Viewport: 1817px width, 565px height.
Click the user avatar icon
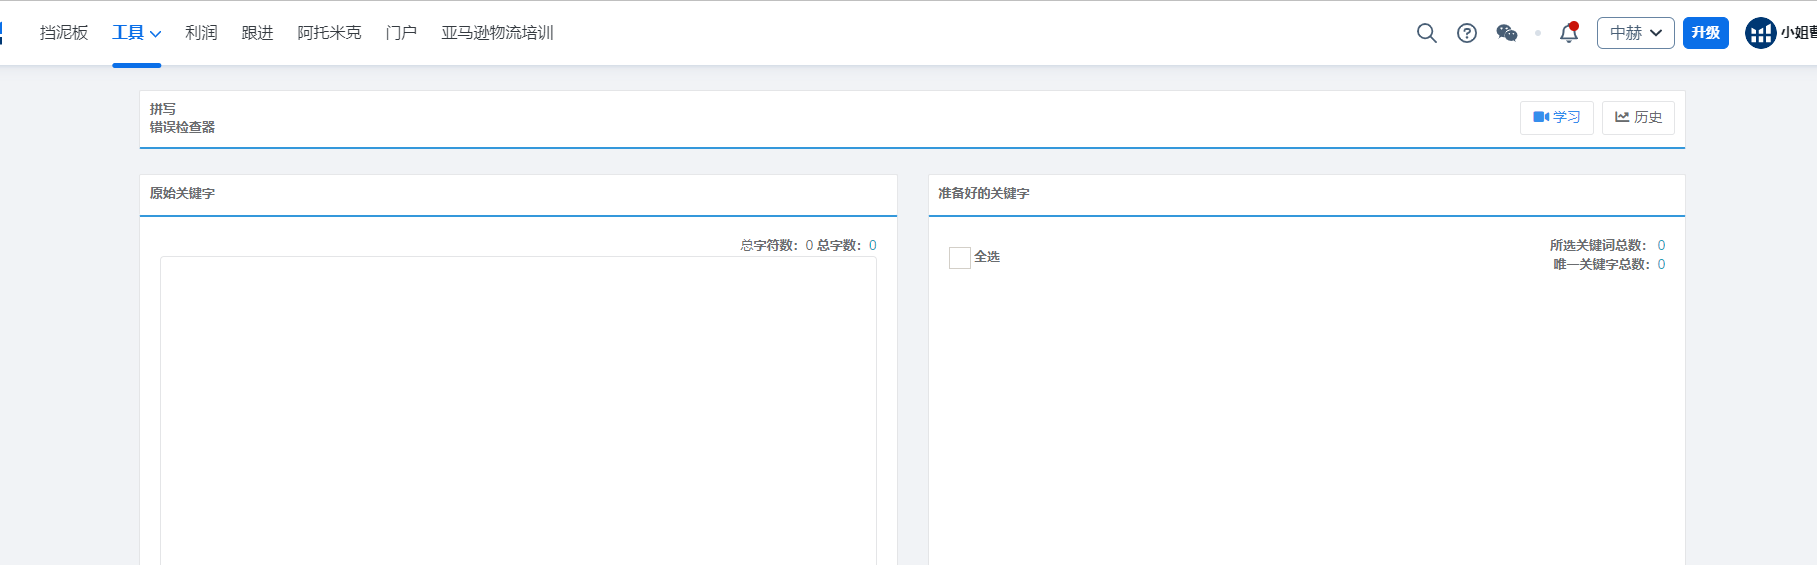click(1760, 33)
